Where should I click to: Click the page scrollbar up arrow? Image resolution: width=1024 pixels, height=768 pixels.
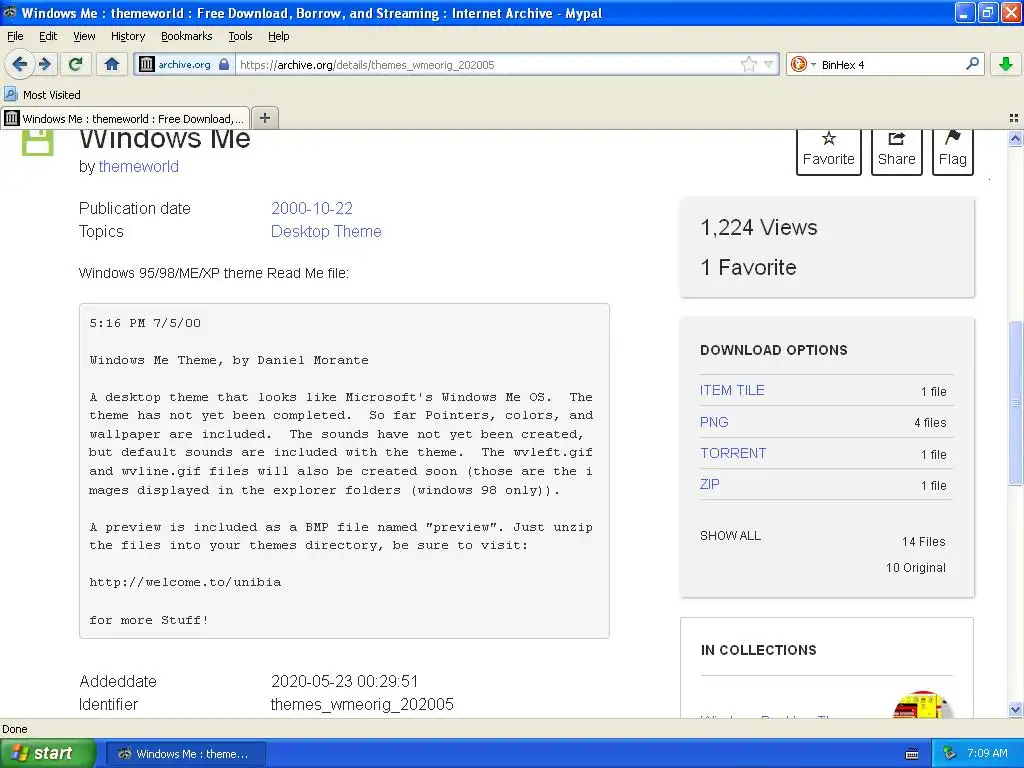(x=1015, y=138)
